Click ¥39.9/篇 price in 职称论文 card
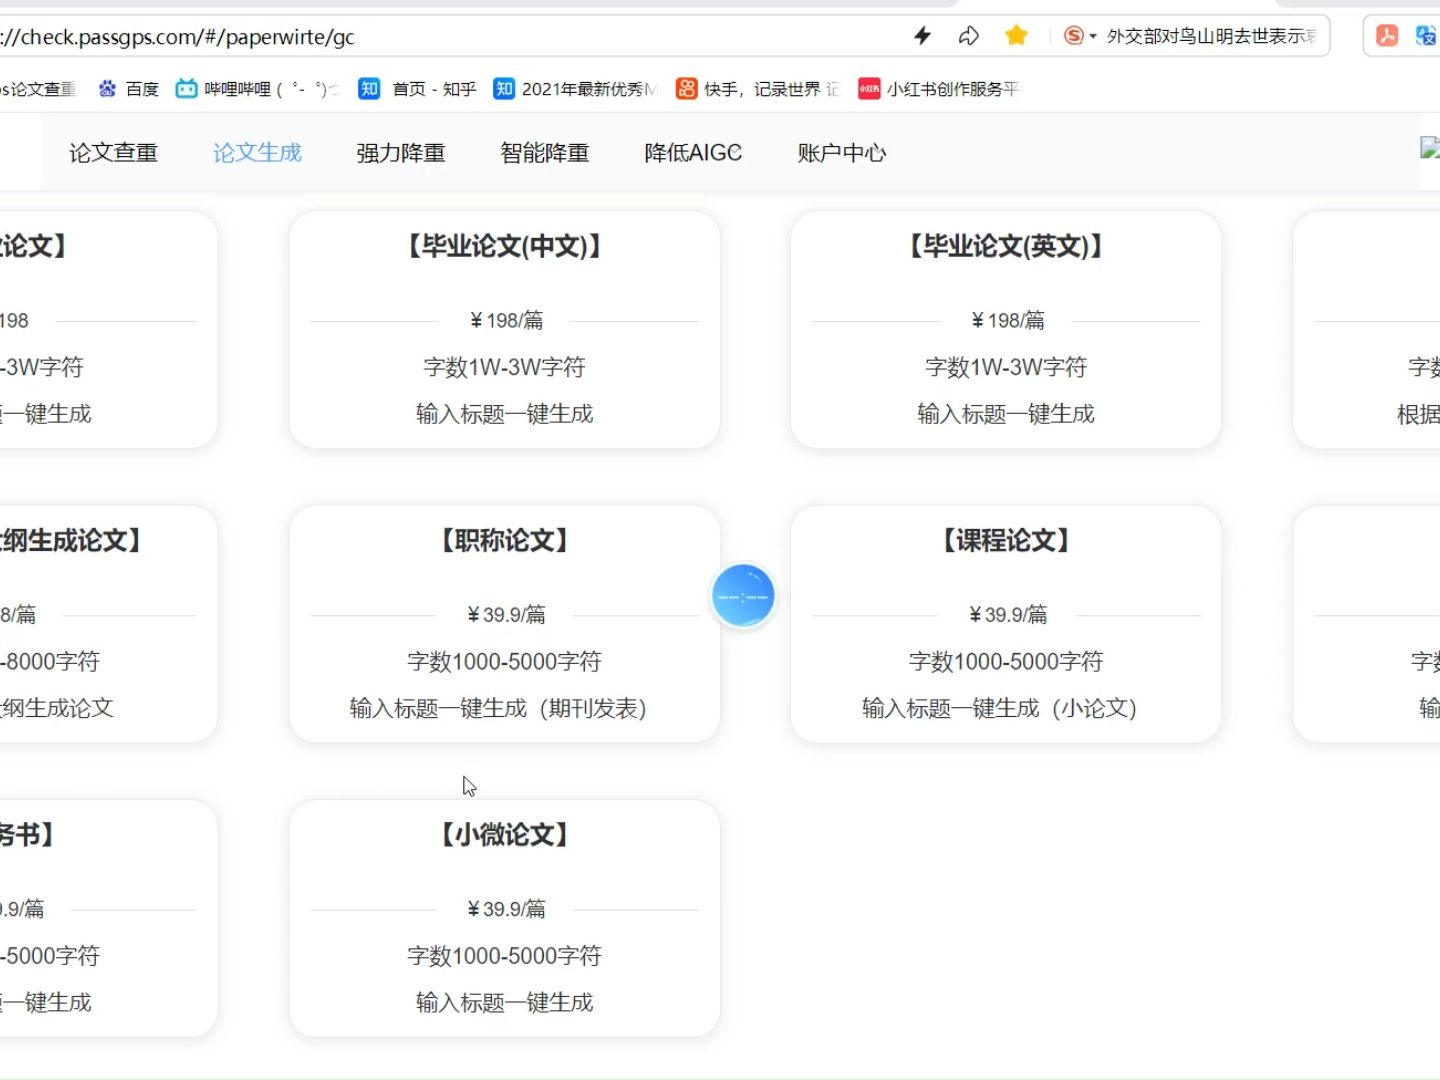 click(x=506, y=614)
